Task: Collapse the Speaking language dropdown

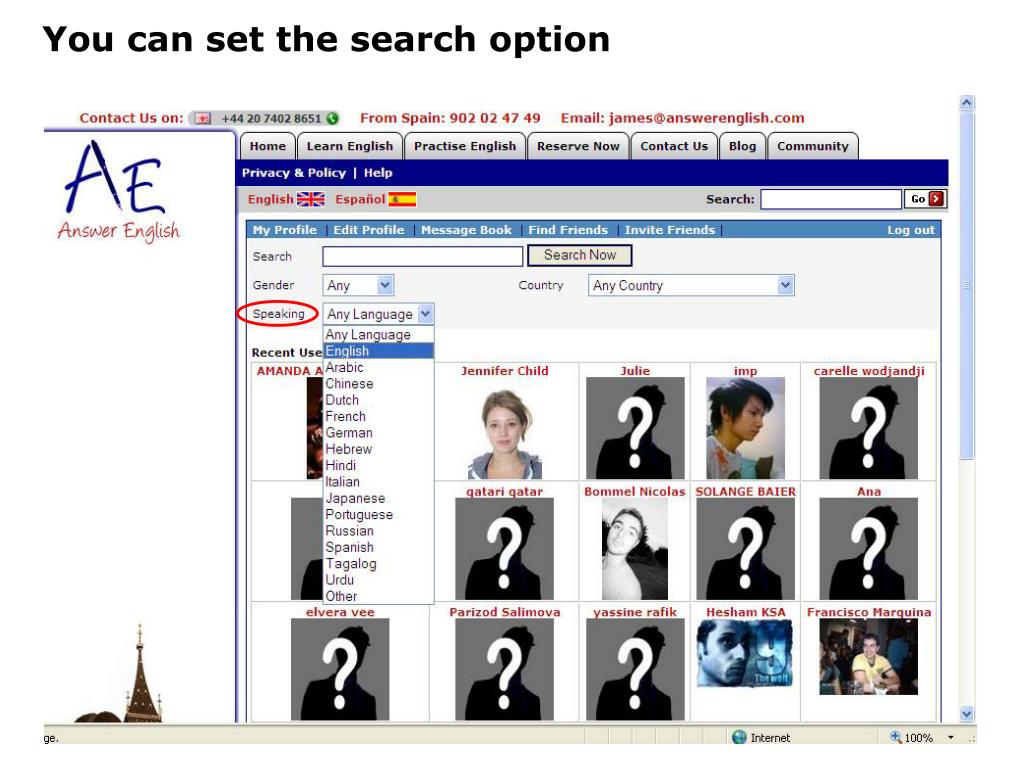Action: click(x=425, y=314)
